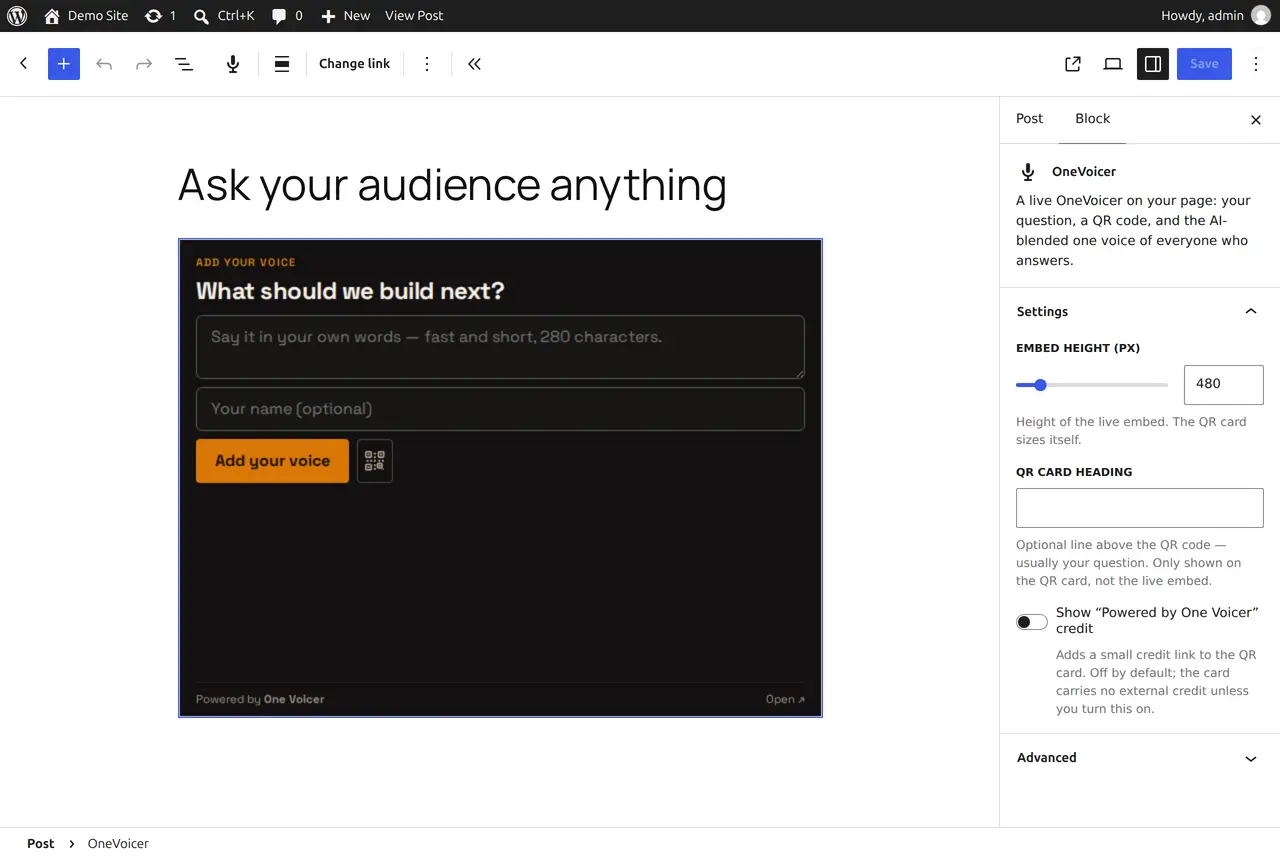
Task: Click the OneVoicer microphone block icon in toolbar
Action: click(x=233, y=64)
